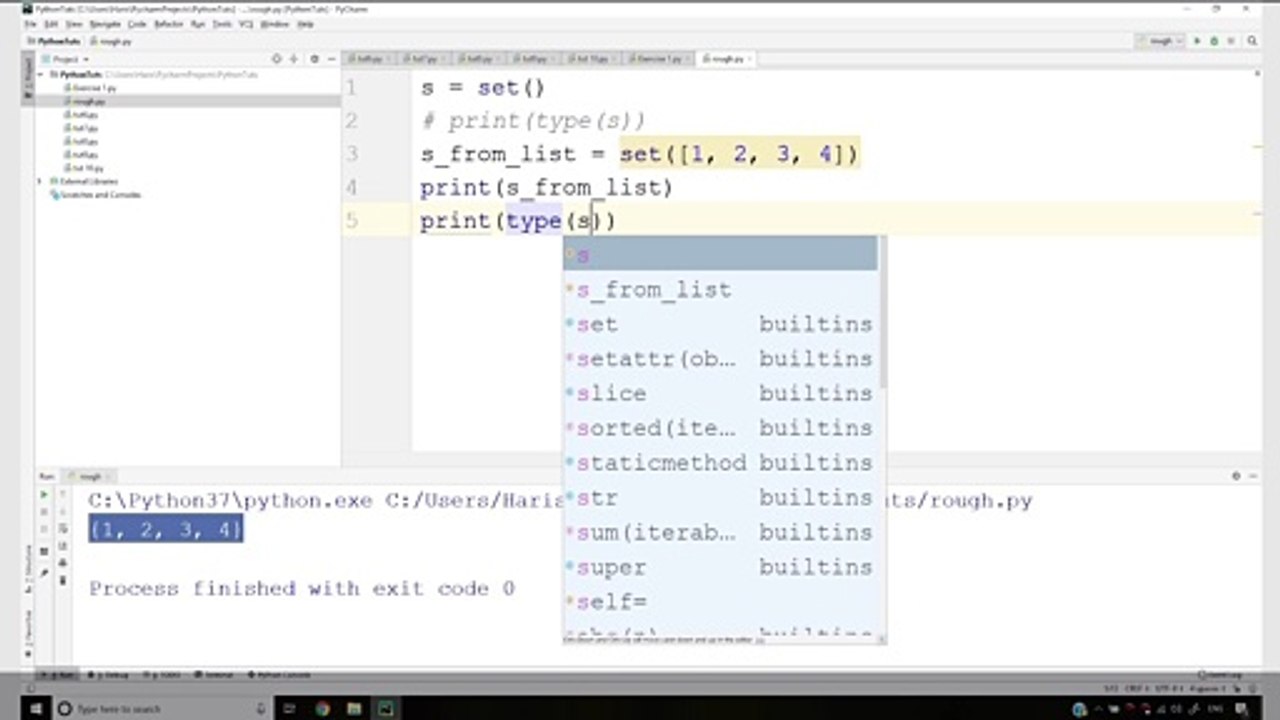Open the Refactor menu

coord(168,23)
